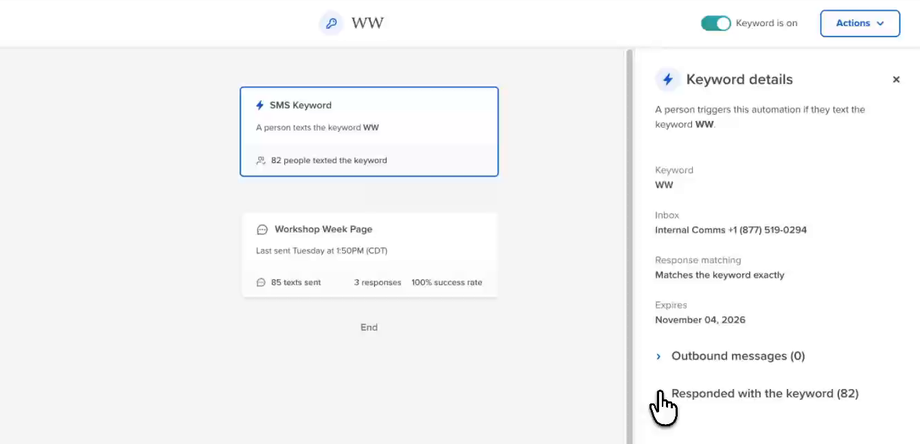
Task: Click the key icon beside WW title
Action: (332, 23)
